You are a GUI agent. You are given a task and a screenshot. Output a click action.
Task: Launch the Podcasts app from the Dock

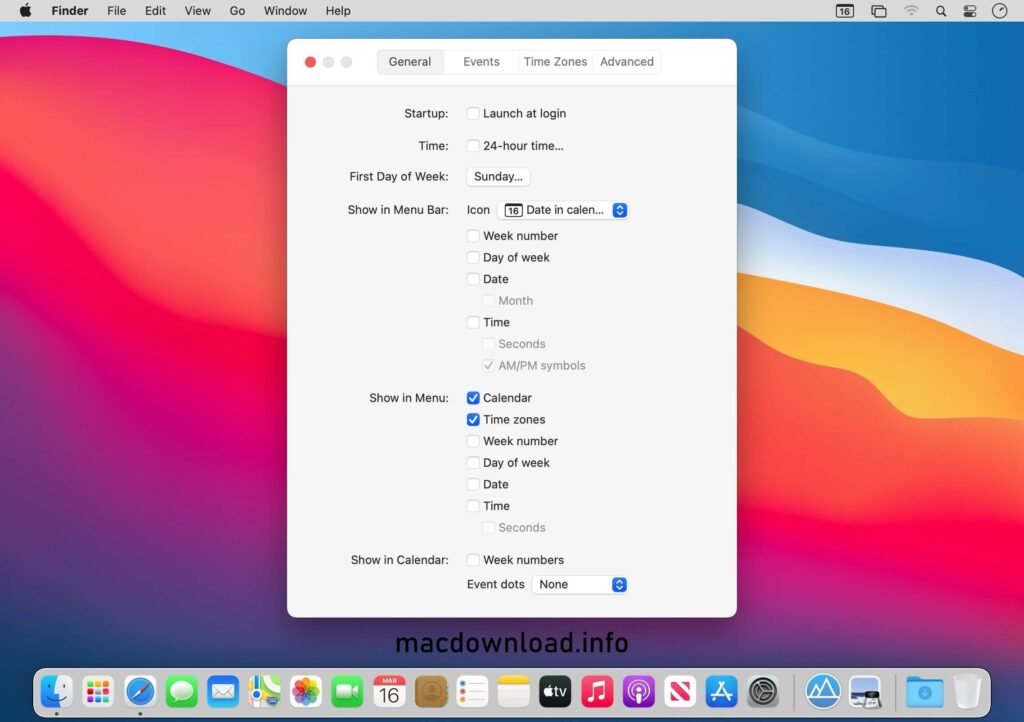tap(637, 691)
